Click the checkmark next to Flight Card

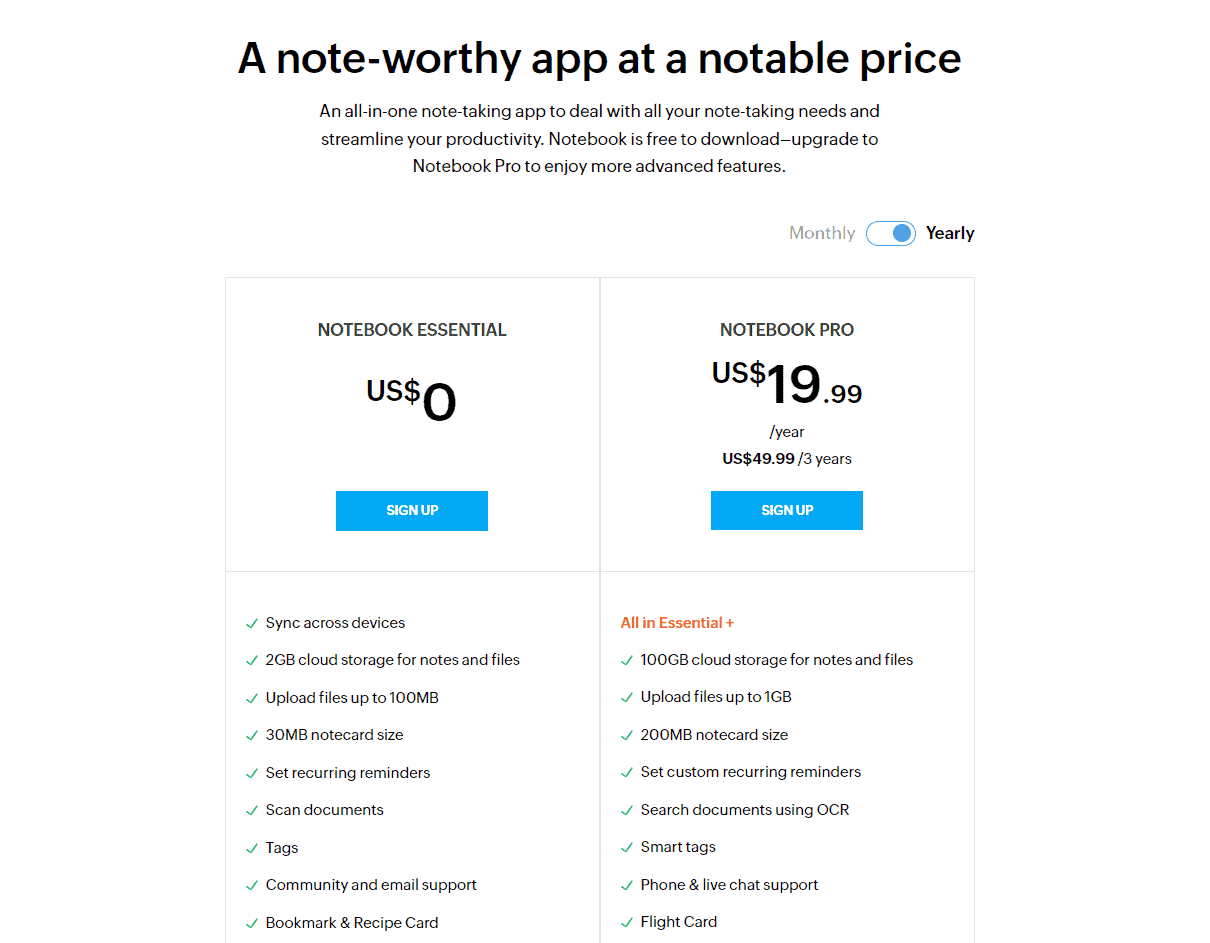tap(627, 922)
